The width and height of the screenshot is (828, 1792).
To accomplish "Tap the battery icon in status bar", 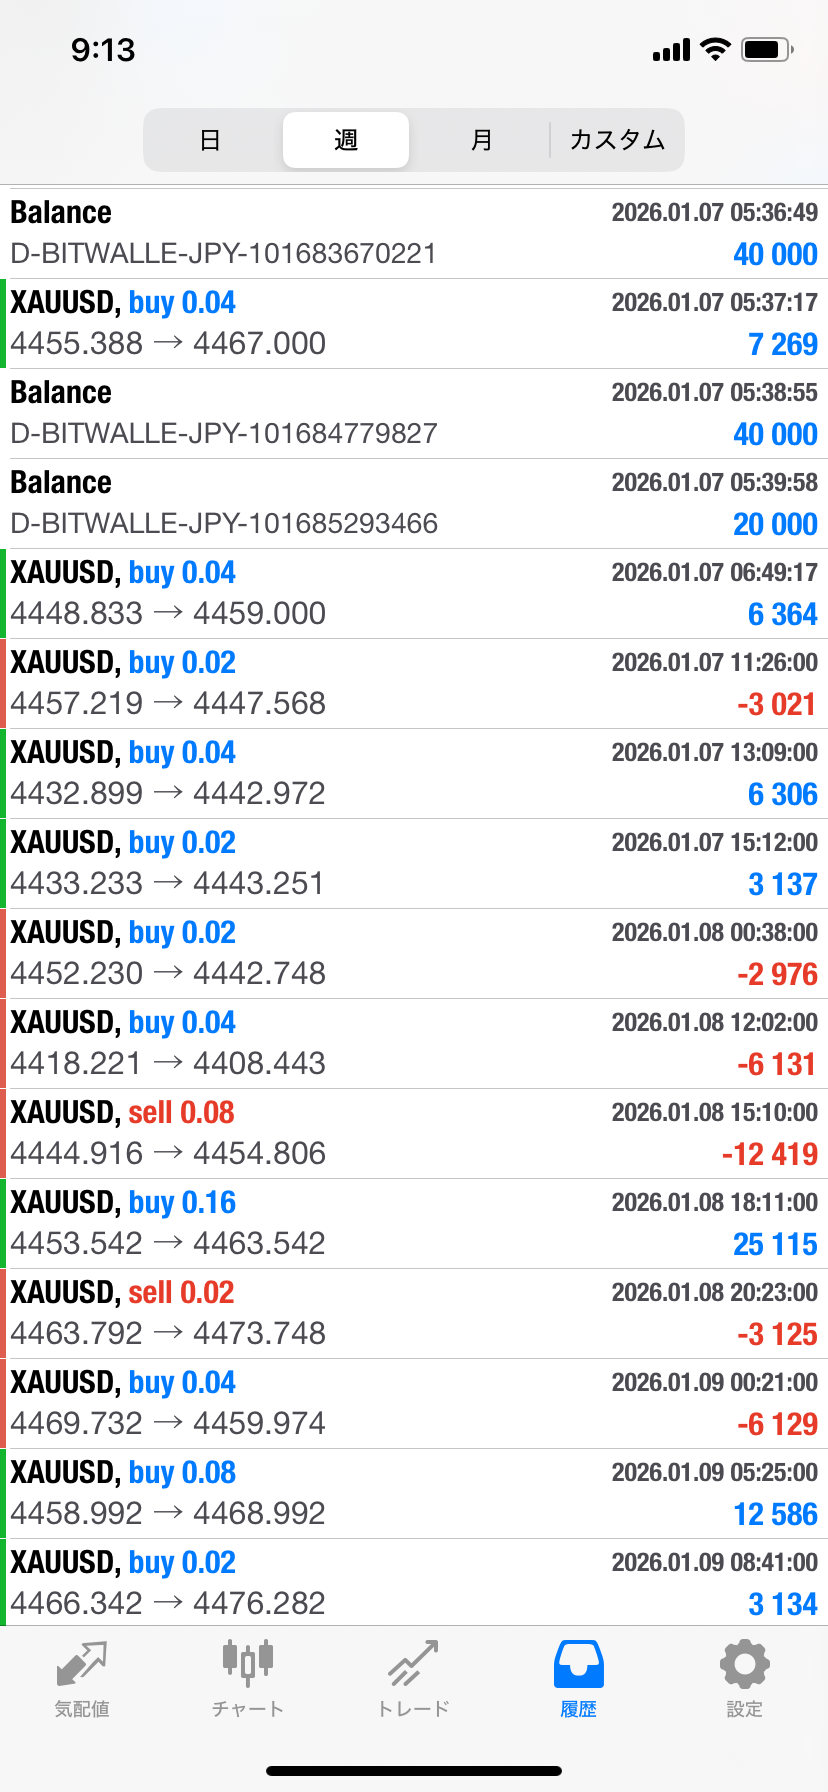I will tap(767, 49).
